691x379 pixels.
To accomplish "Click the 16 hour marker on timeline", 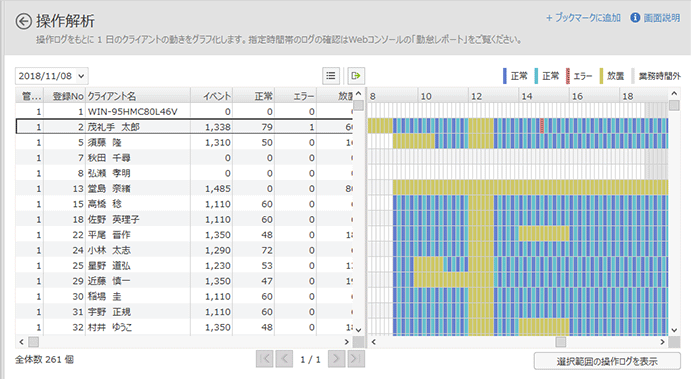I will coord(577,96).
